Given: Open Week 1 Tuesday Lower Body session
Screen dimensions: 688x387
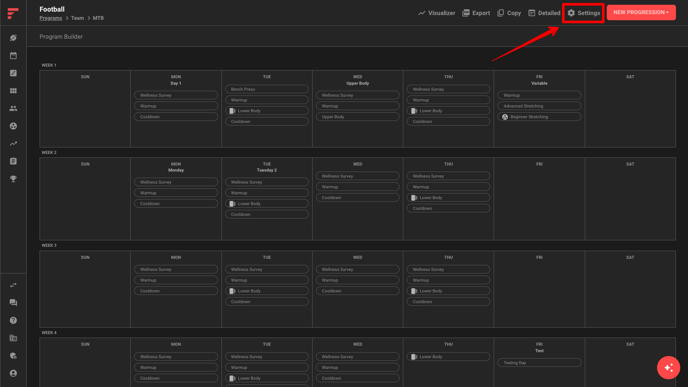Looking at the screenshot, I should point(267,111).
